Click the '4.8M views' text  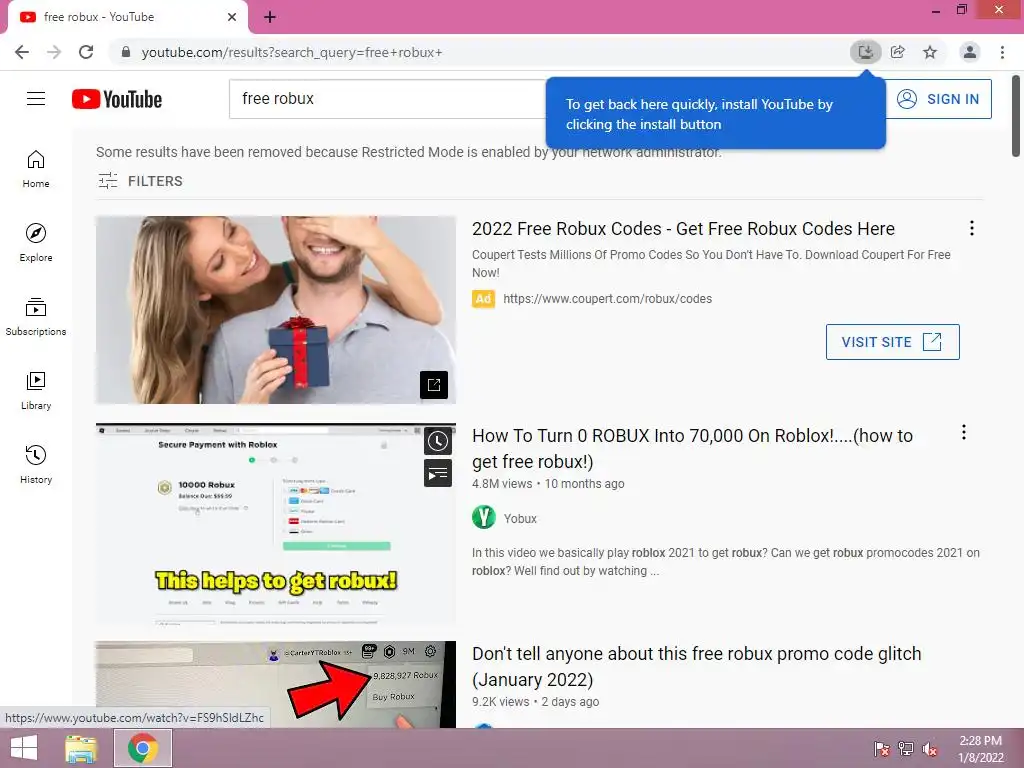(502, 484)
